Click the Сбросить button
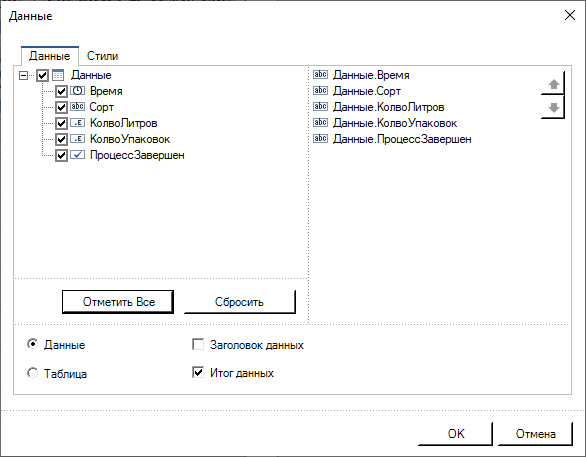This screenshot has height=457, width=586. click(240, 302)
